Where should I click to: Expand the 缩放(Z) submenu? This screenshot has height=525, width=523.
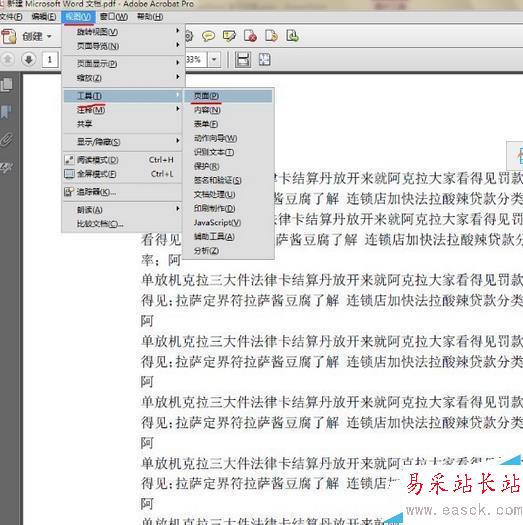click(x=123, y=78)
